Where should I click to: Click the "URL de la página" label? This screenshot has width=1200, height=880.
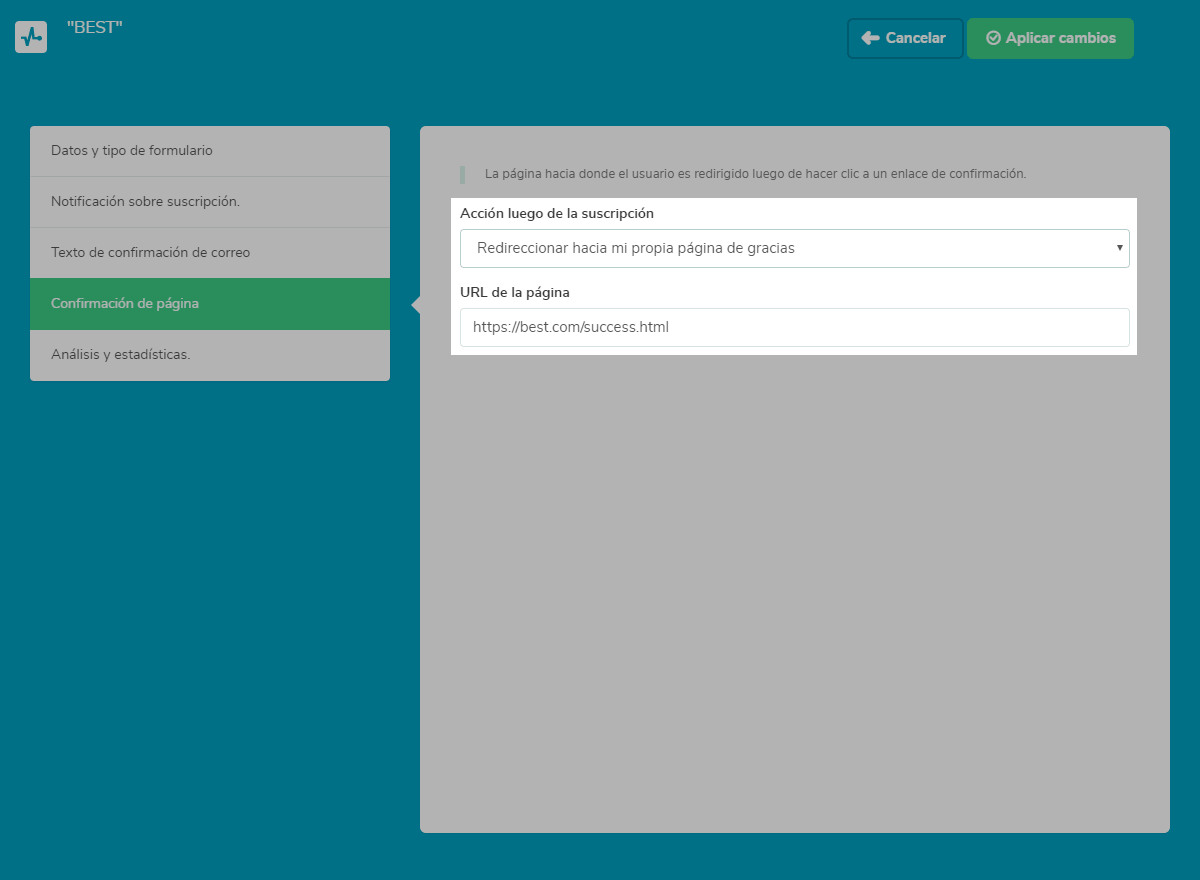tap(515, 292)
